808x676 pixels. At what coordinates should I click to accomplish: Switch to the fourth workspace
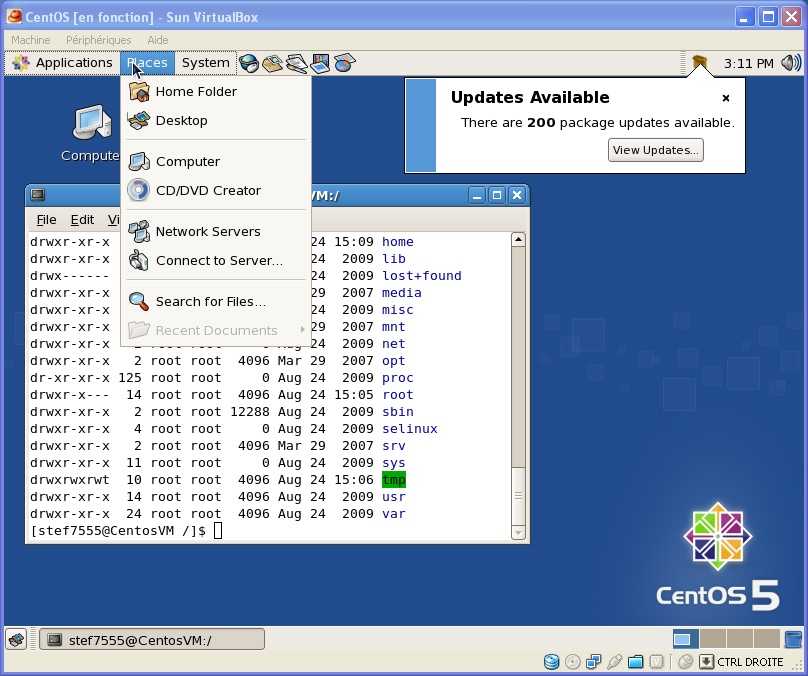(766, 639)
